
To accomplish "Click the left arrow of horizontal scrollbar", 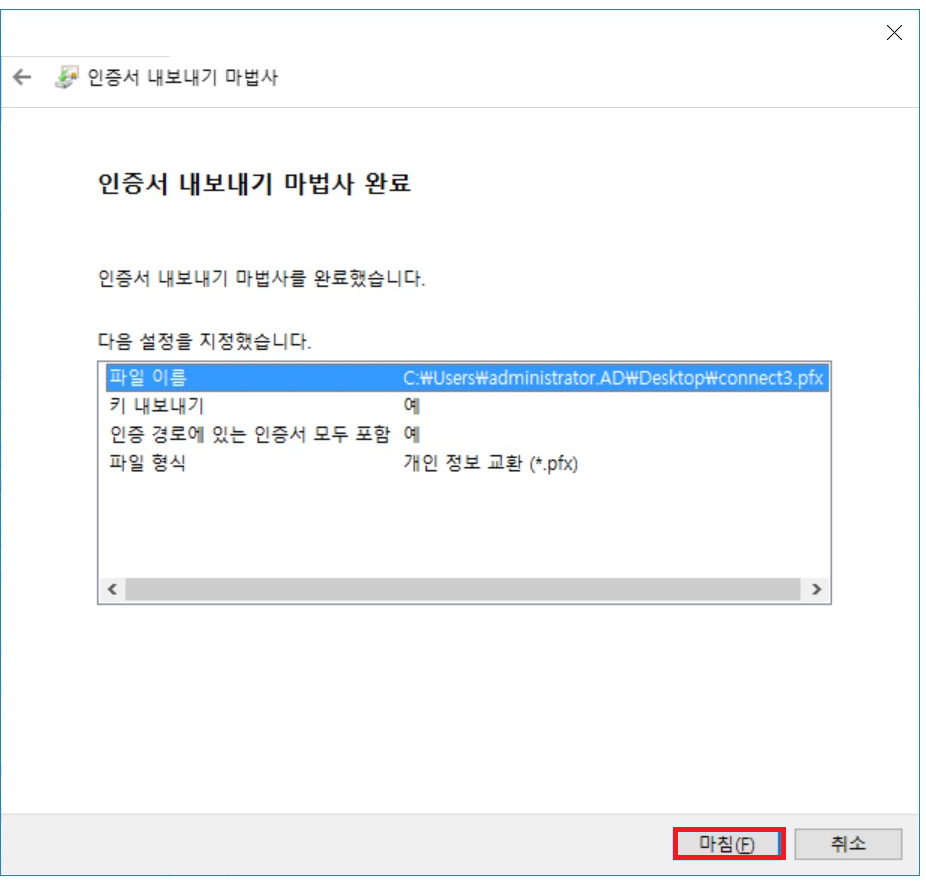I will (112, 590).
